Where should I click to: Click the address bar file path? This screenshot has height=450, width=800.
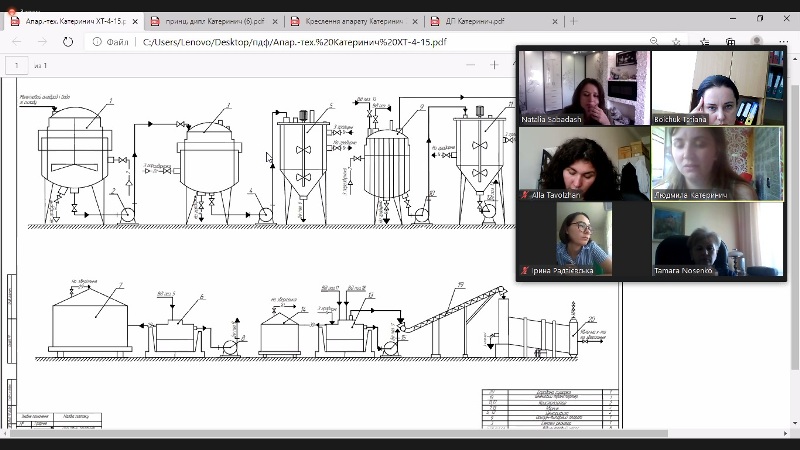pyautogui.click(x=300, y=42)
